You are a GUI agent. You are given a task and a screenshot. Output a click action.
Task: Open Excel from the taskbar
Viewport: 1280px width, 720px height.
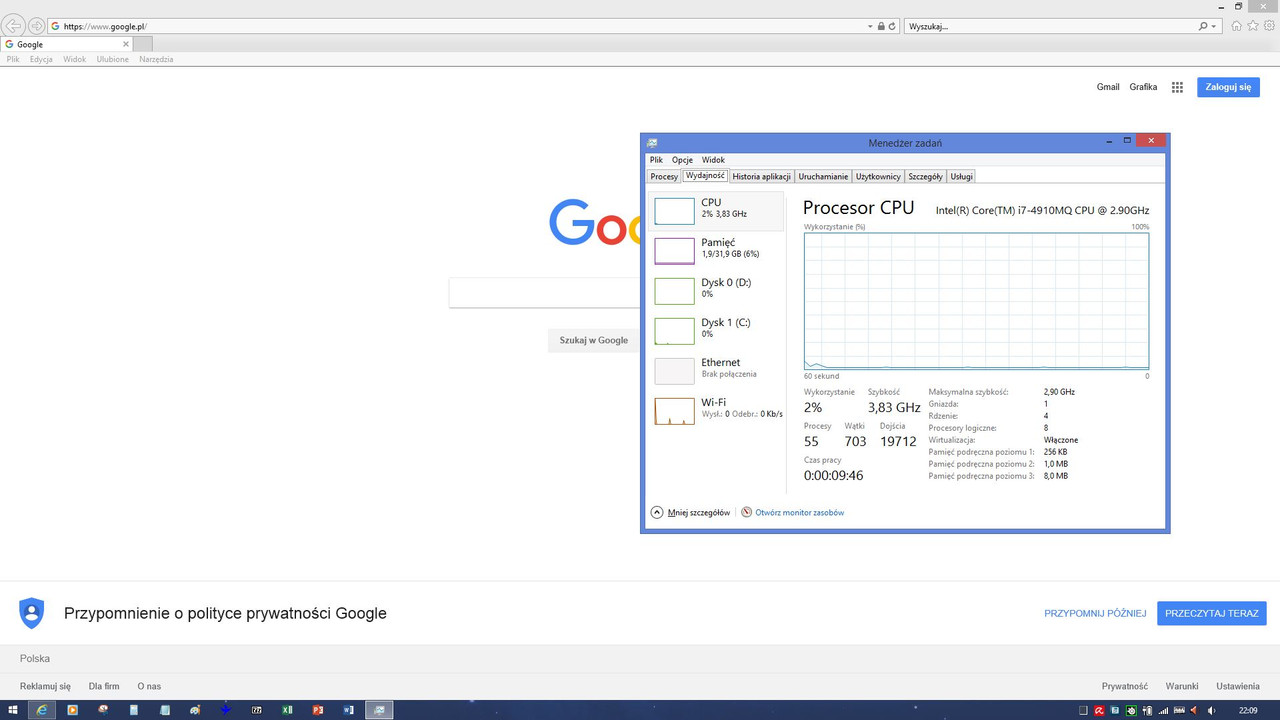coord(287,710)
